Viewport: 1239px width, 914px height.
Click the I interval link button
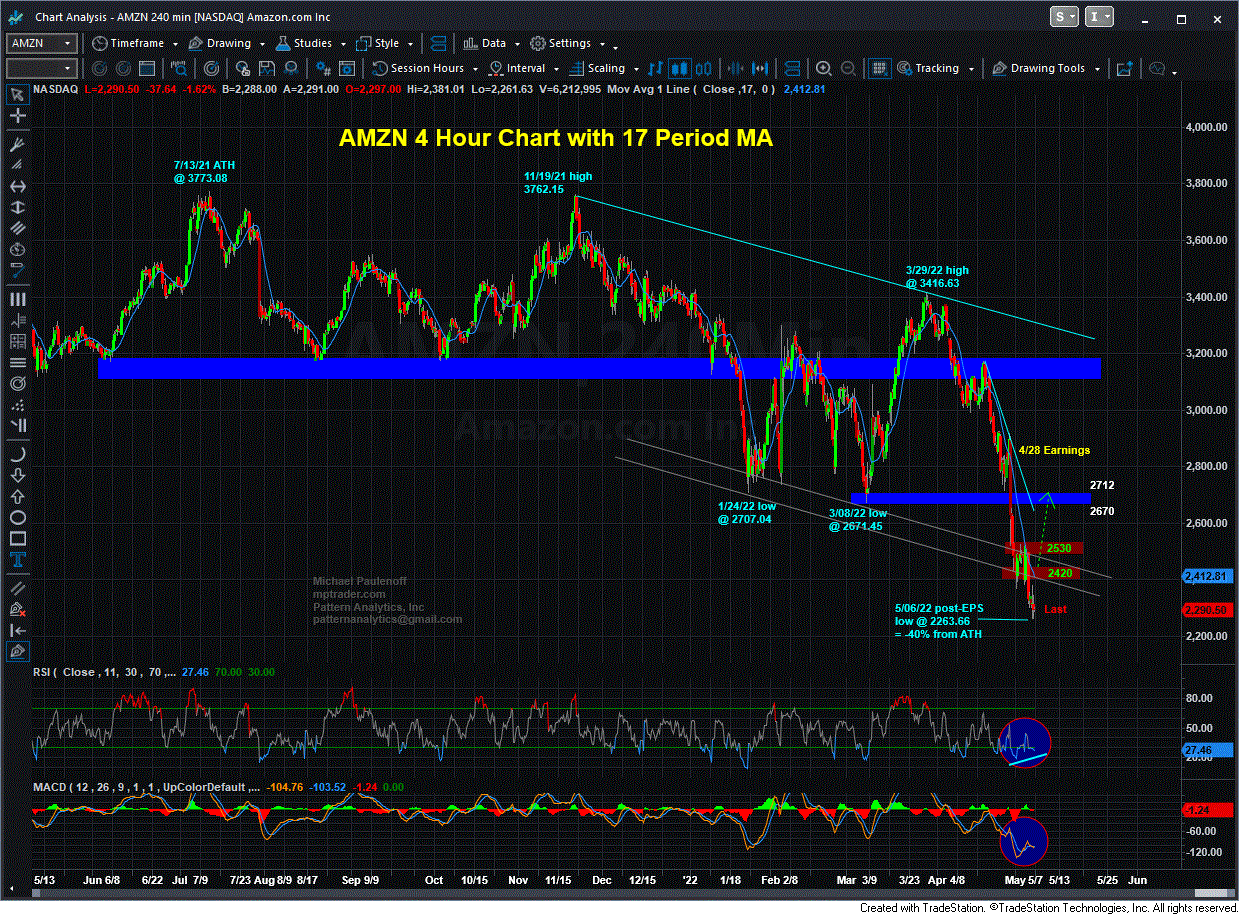pos(1099,16)
